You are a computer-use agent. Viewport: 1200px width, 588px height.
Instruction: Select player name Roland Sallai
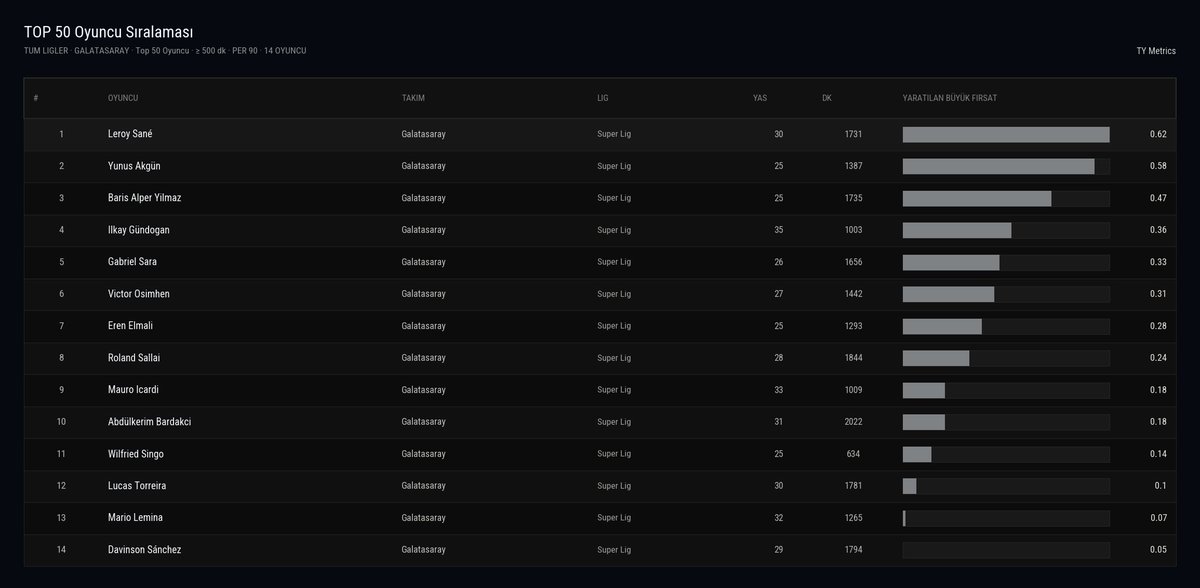[x=132, y=358]
